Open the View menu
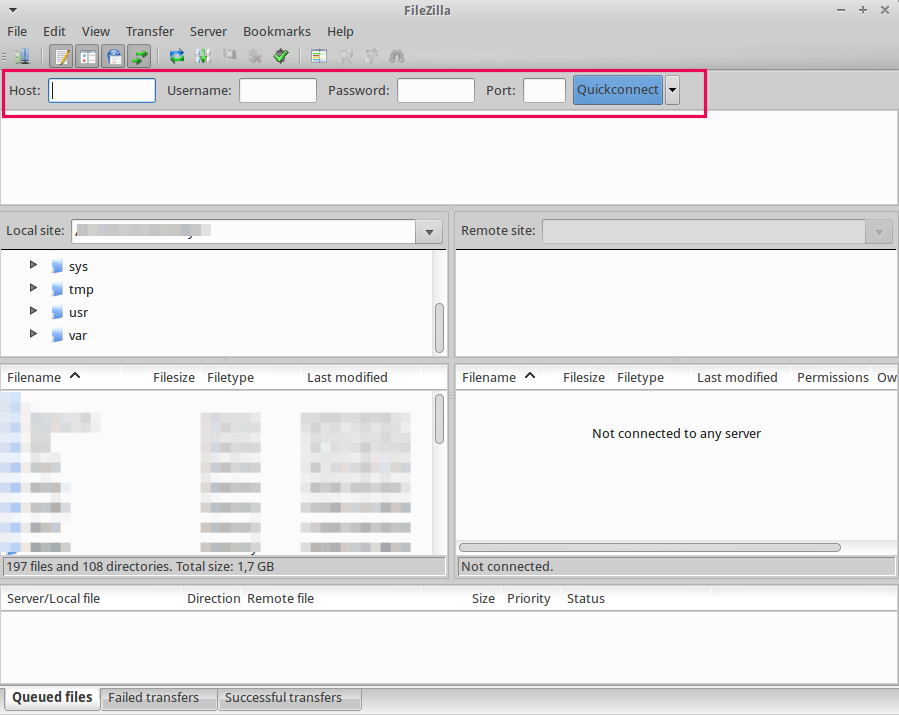This screenshot has width=899, height=715. coord(96,32)
